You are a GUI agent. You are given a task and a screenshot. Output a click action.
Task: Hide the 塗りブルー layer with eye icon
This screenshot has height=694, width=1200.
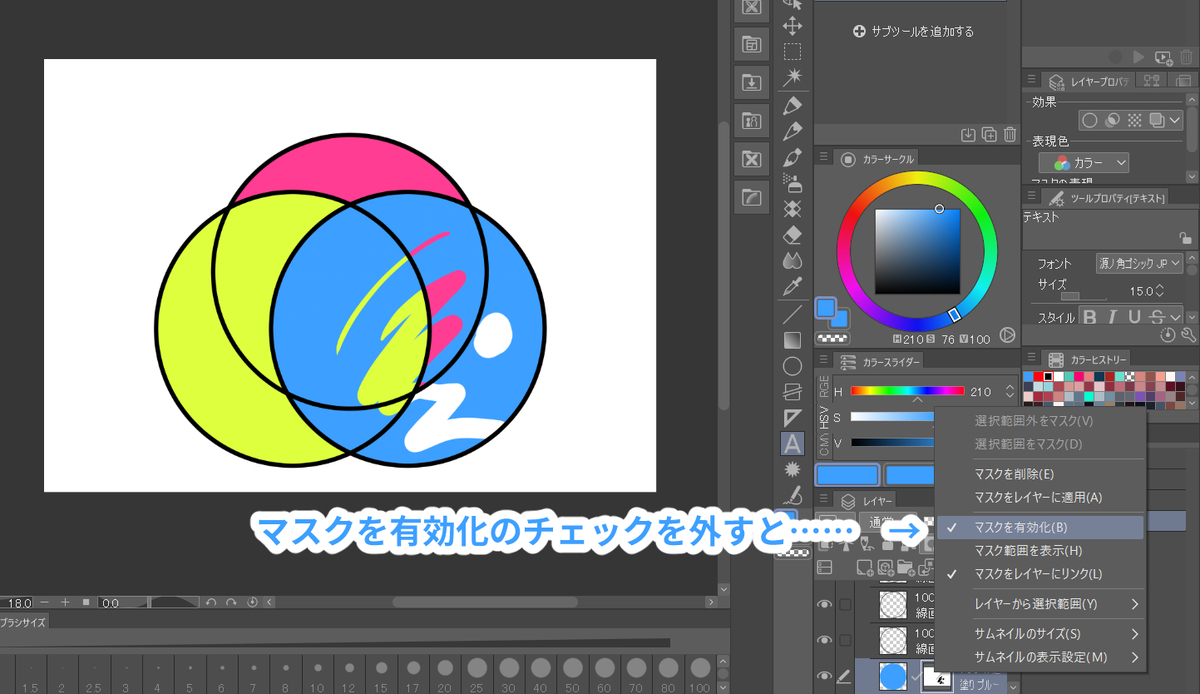pos(825,677)
